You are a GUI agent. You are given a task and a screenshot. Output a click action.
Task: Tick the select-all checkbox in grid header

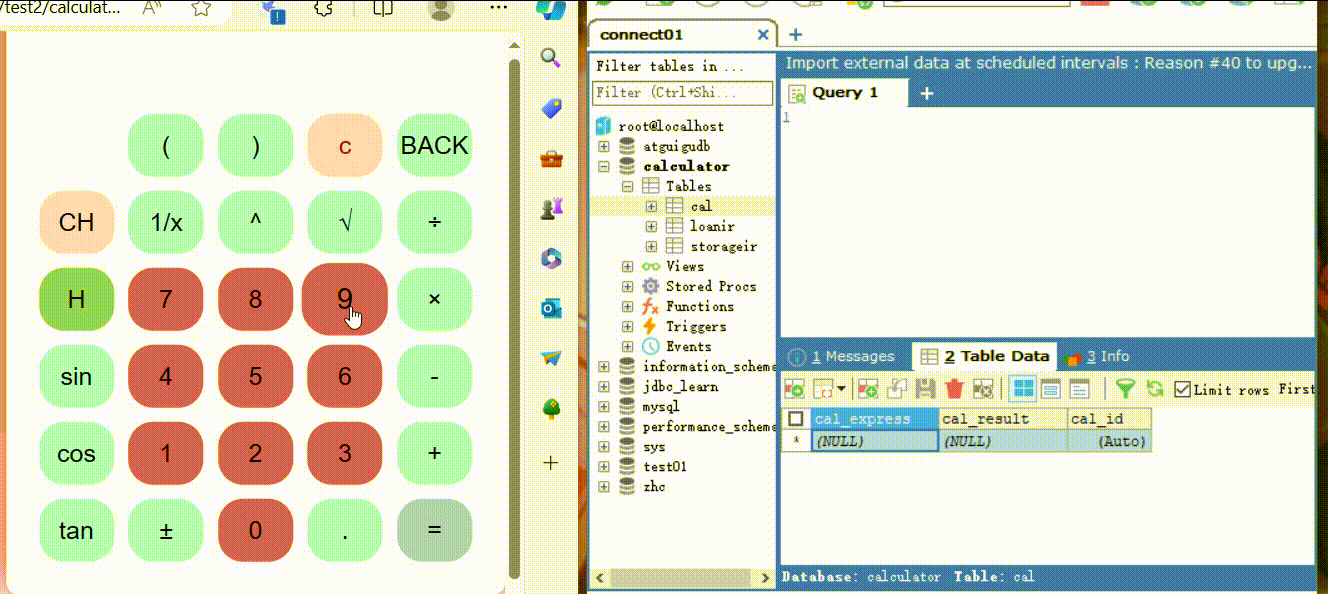pyautogui.click(x=796, y=419)
